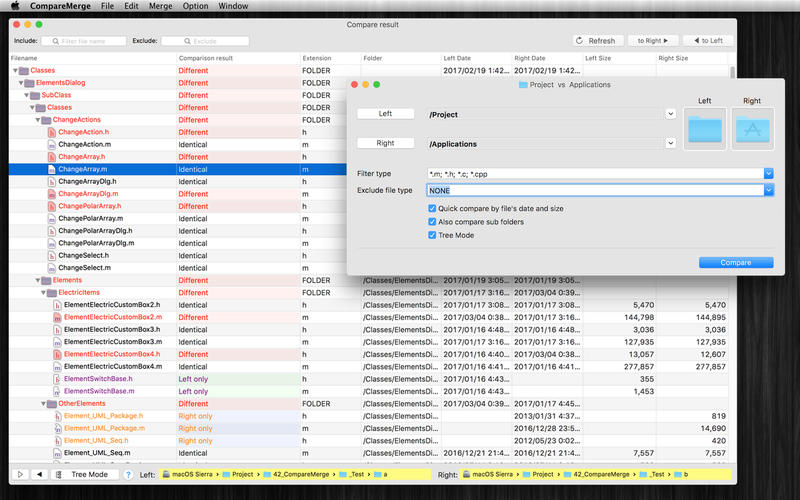The image size is (800, 500).
Task: Click the Left folder button in dialog
Action: (x=385, y=114)
